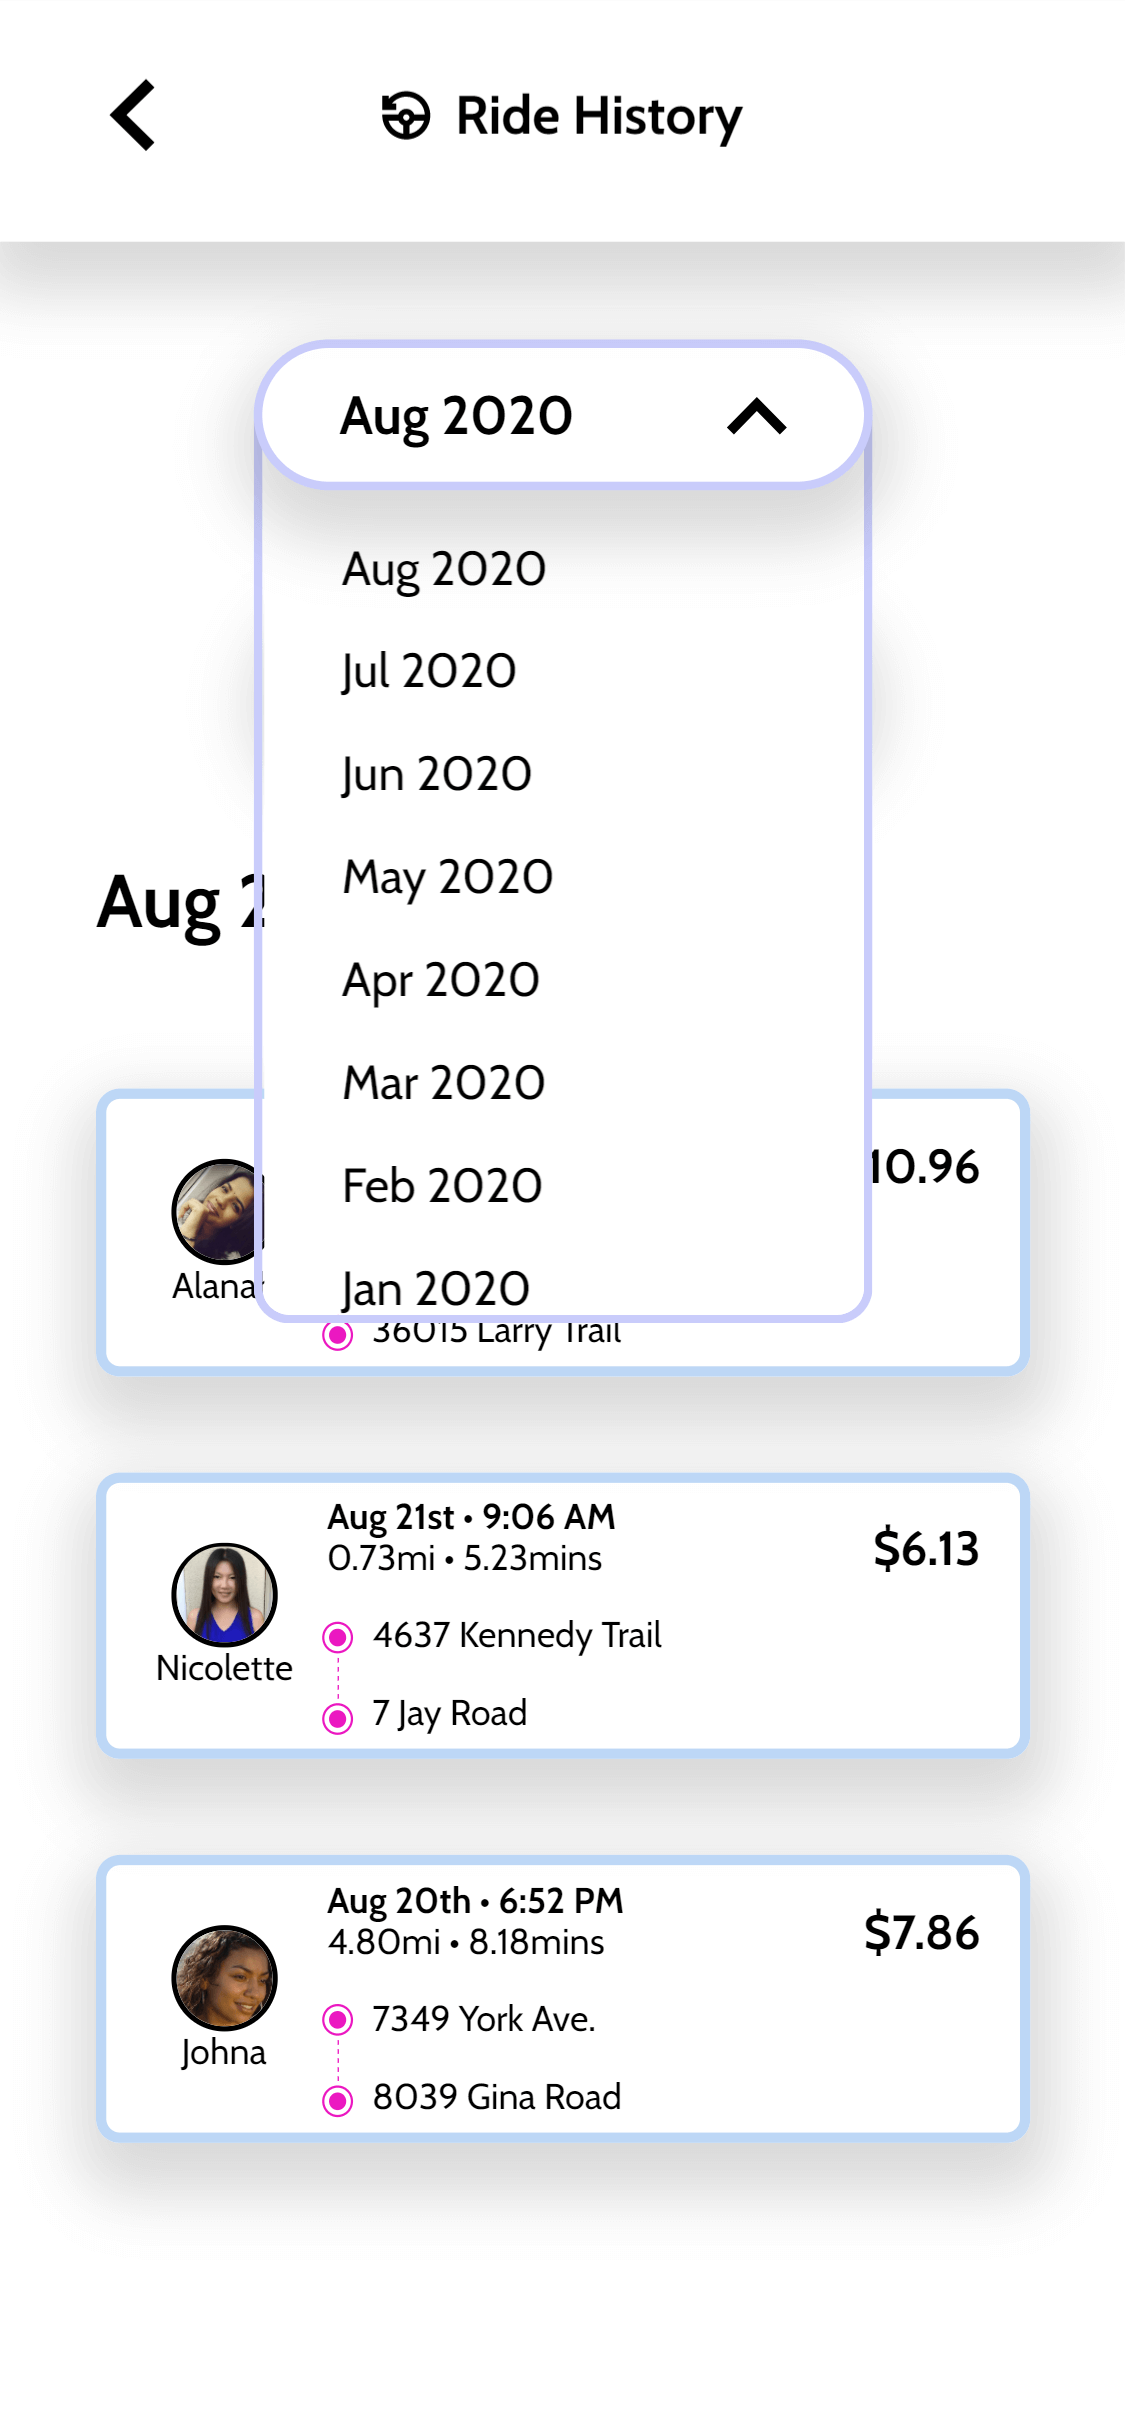Click the pickup marker for 4637 Kennedy Trail
This screenshot has width=1125, height=2436.
click(x=338, y=1637)
